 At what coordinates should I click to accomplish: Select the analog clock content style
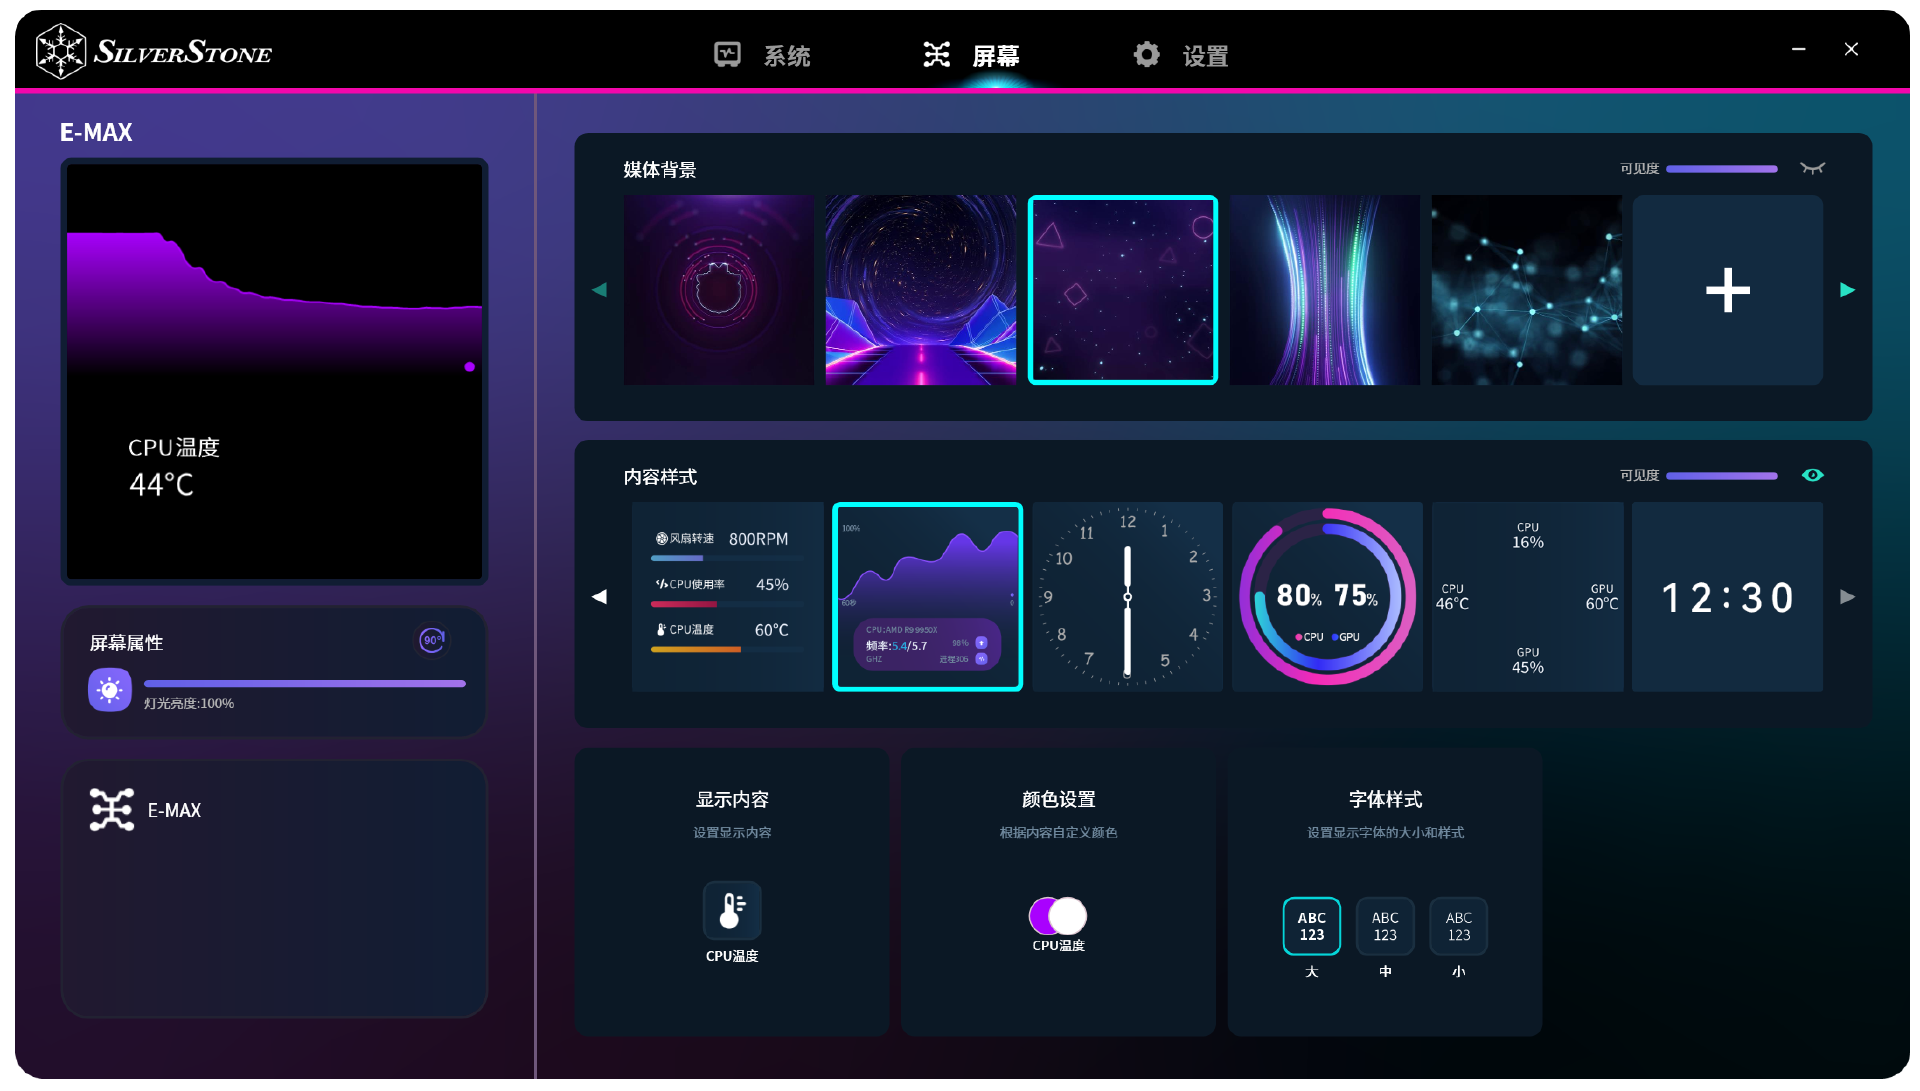[x=1127, y=597]
